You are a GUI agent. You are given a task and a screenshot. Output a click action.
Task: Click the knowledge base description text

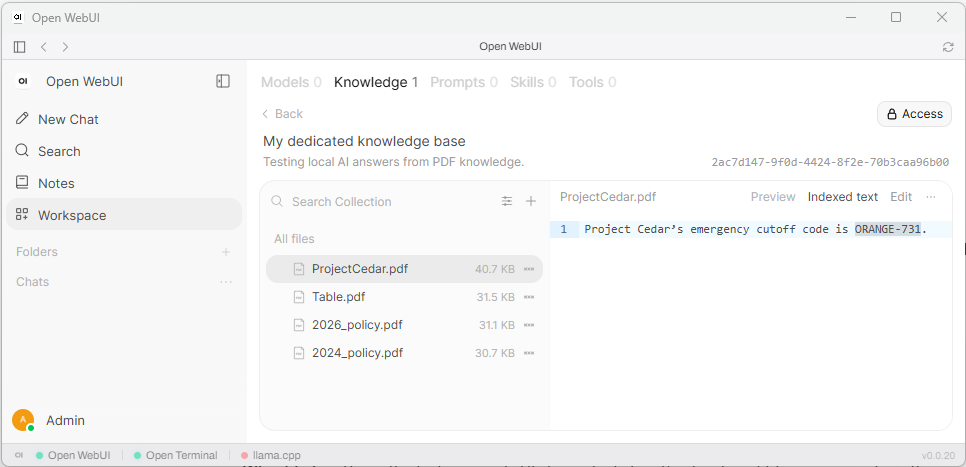pos(393,163)
